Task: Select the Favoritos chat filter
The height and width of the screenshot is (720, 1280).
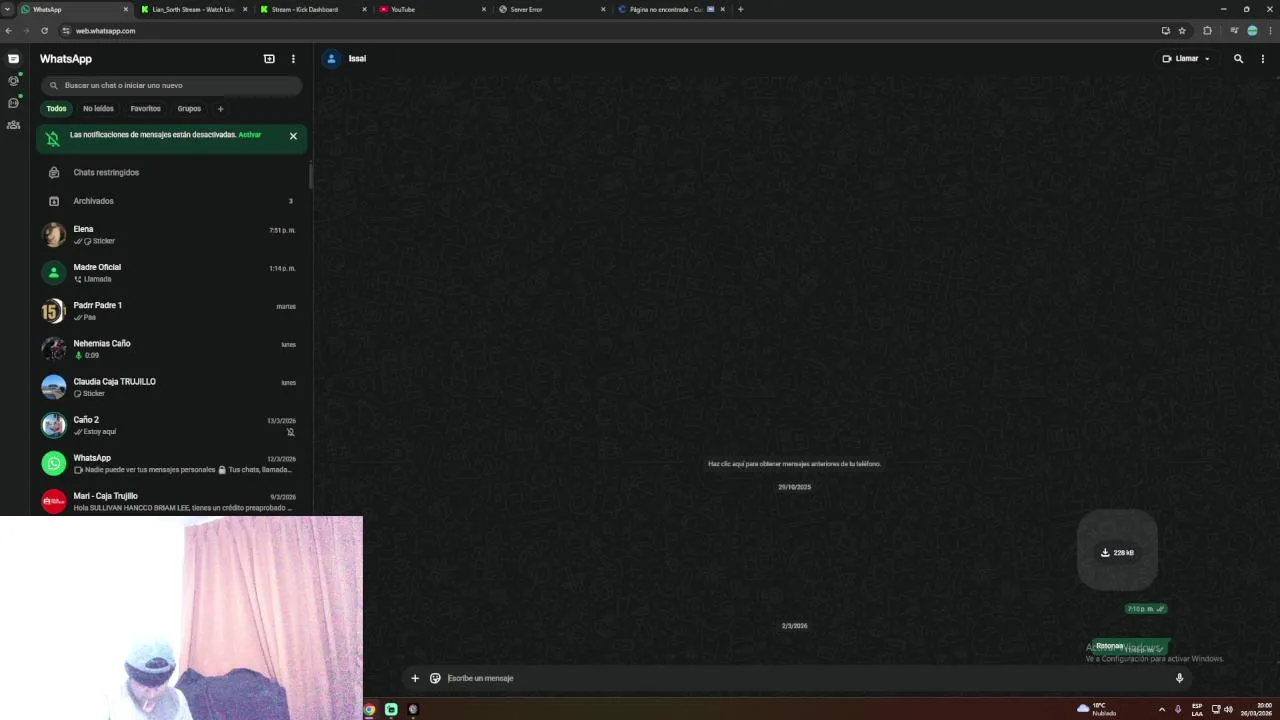Action: coord(145,109)
